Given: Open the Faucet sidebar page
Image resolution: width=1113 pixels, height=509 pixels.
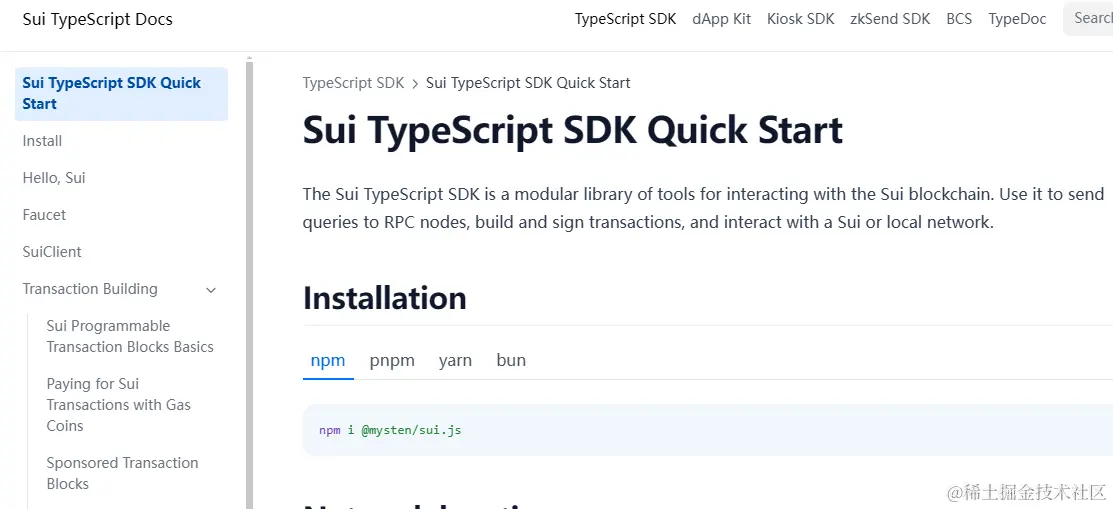Looking at the screenshot, I should [44, 215].
